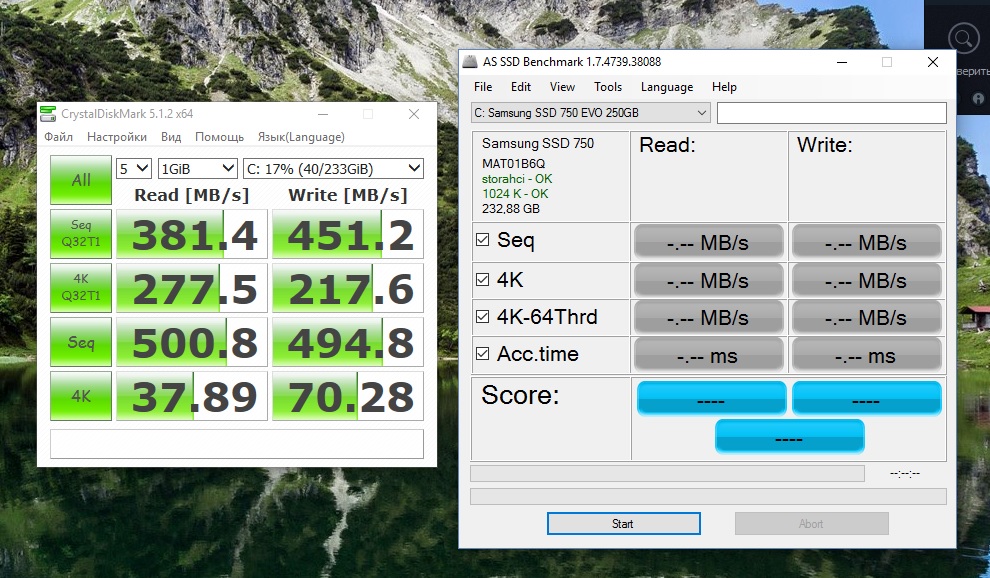990x578 pixels.
Task: Click the 4K write value 70.28
Action: click(348, 396)
